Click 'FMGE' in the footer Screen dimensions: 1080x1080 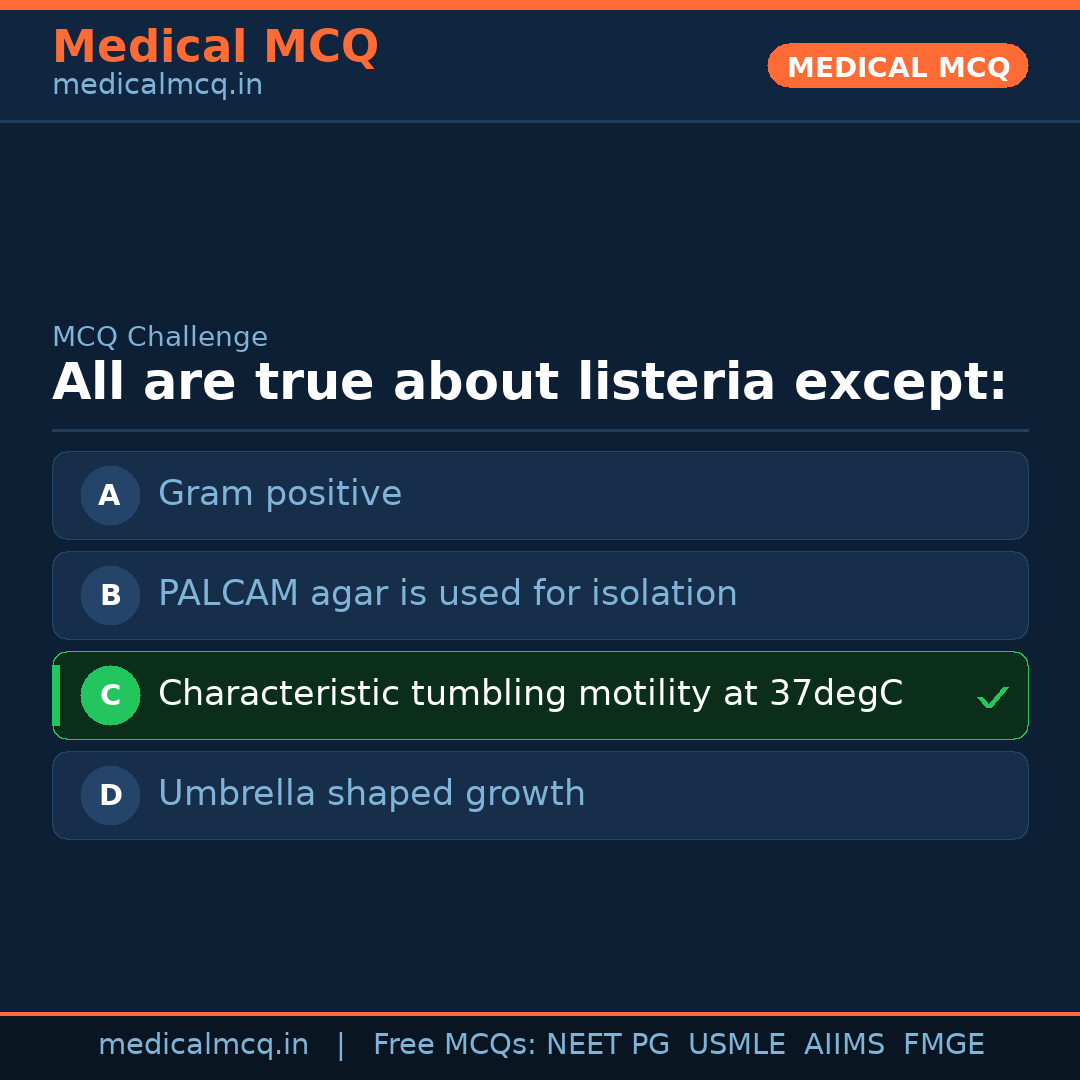tap(943, 1045)
